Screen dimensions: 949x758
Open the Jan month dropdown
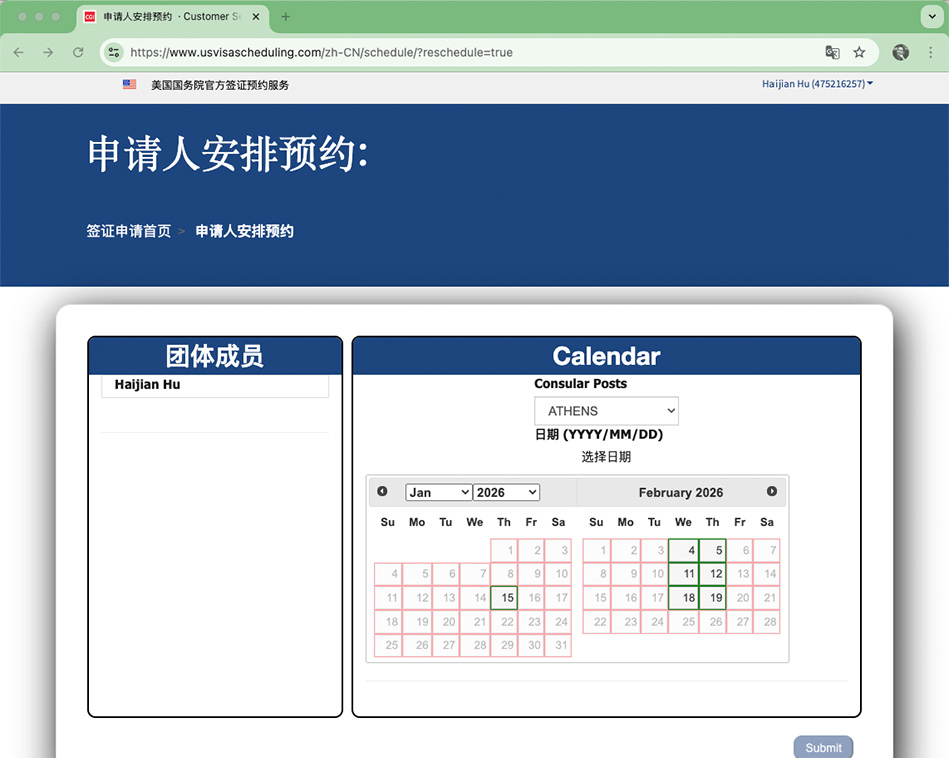pos(438,493)
